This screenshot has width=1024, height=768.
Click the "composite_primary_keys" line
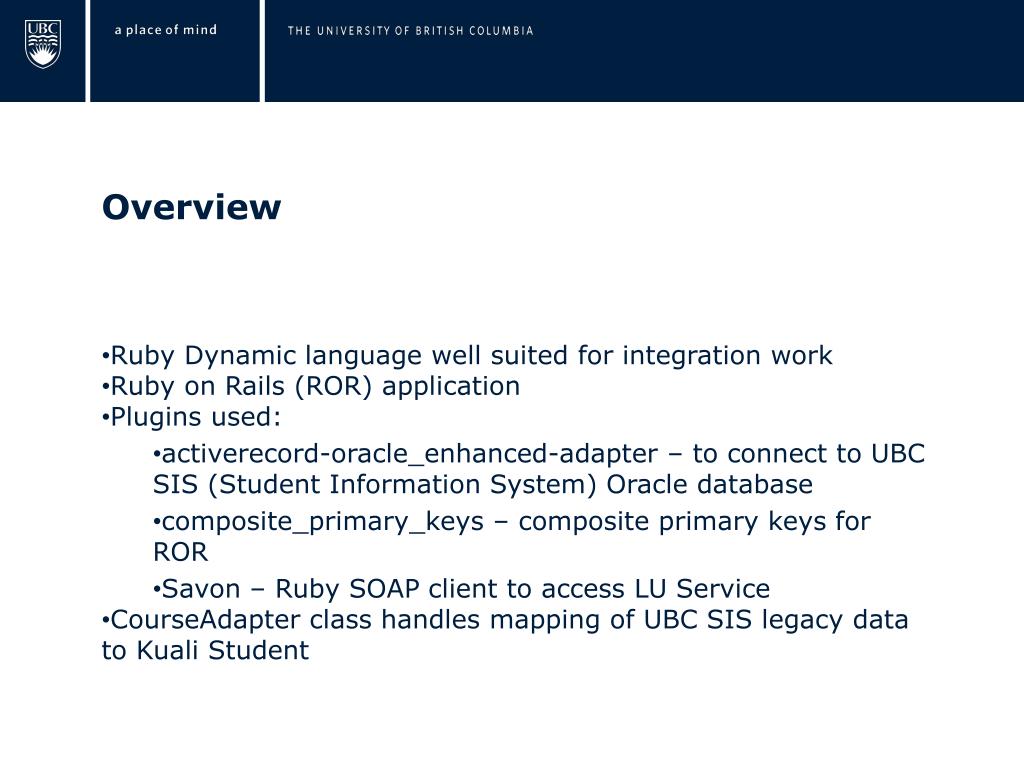point(511,522)
